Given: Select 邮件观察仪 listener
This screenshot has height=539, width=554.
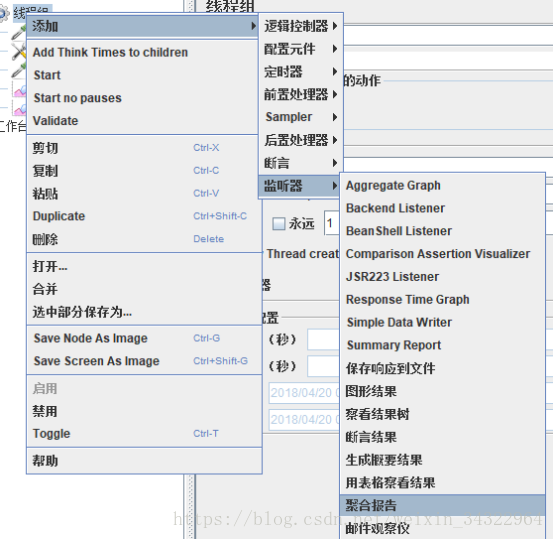Looking at the screenshot, I should point(443,528).
